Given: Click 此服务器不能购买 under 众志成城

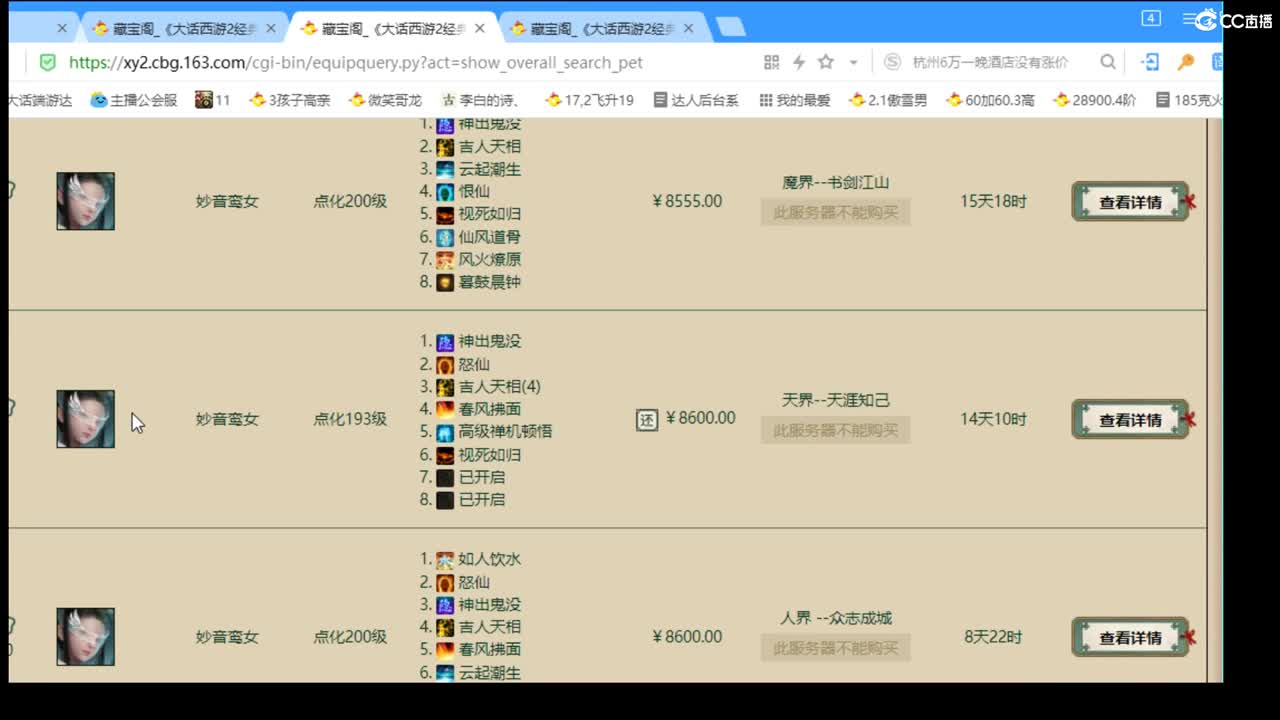Looking at the screenshot, I should coord(835,648).
